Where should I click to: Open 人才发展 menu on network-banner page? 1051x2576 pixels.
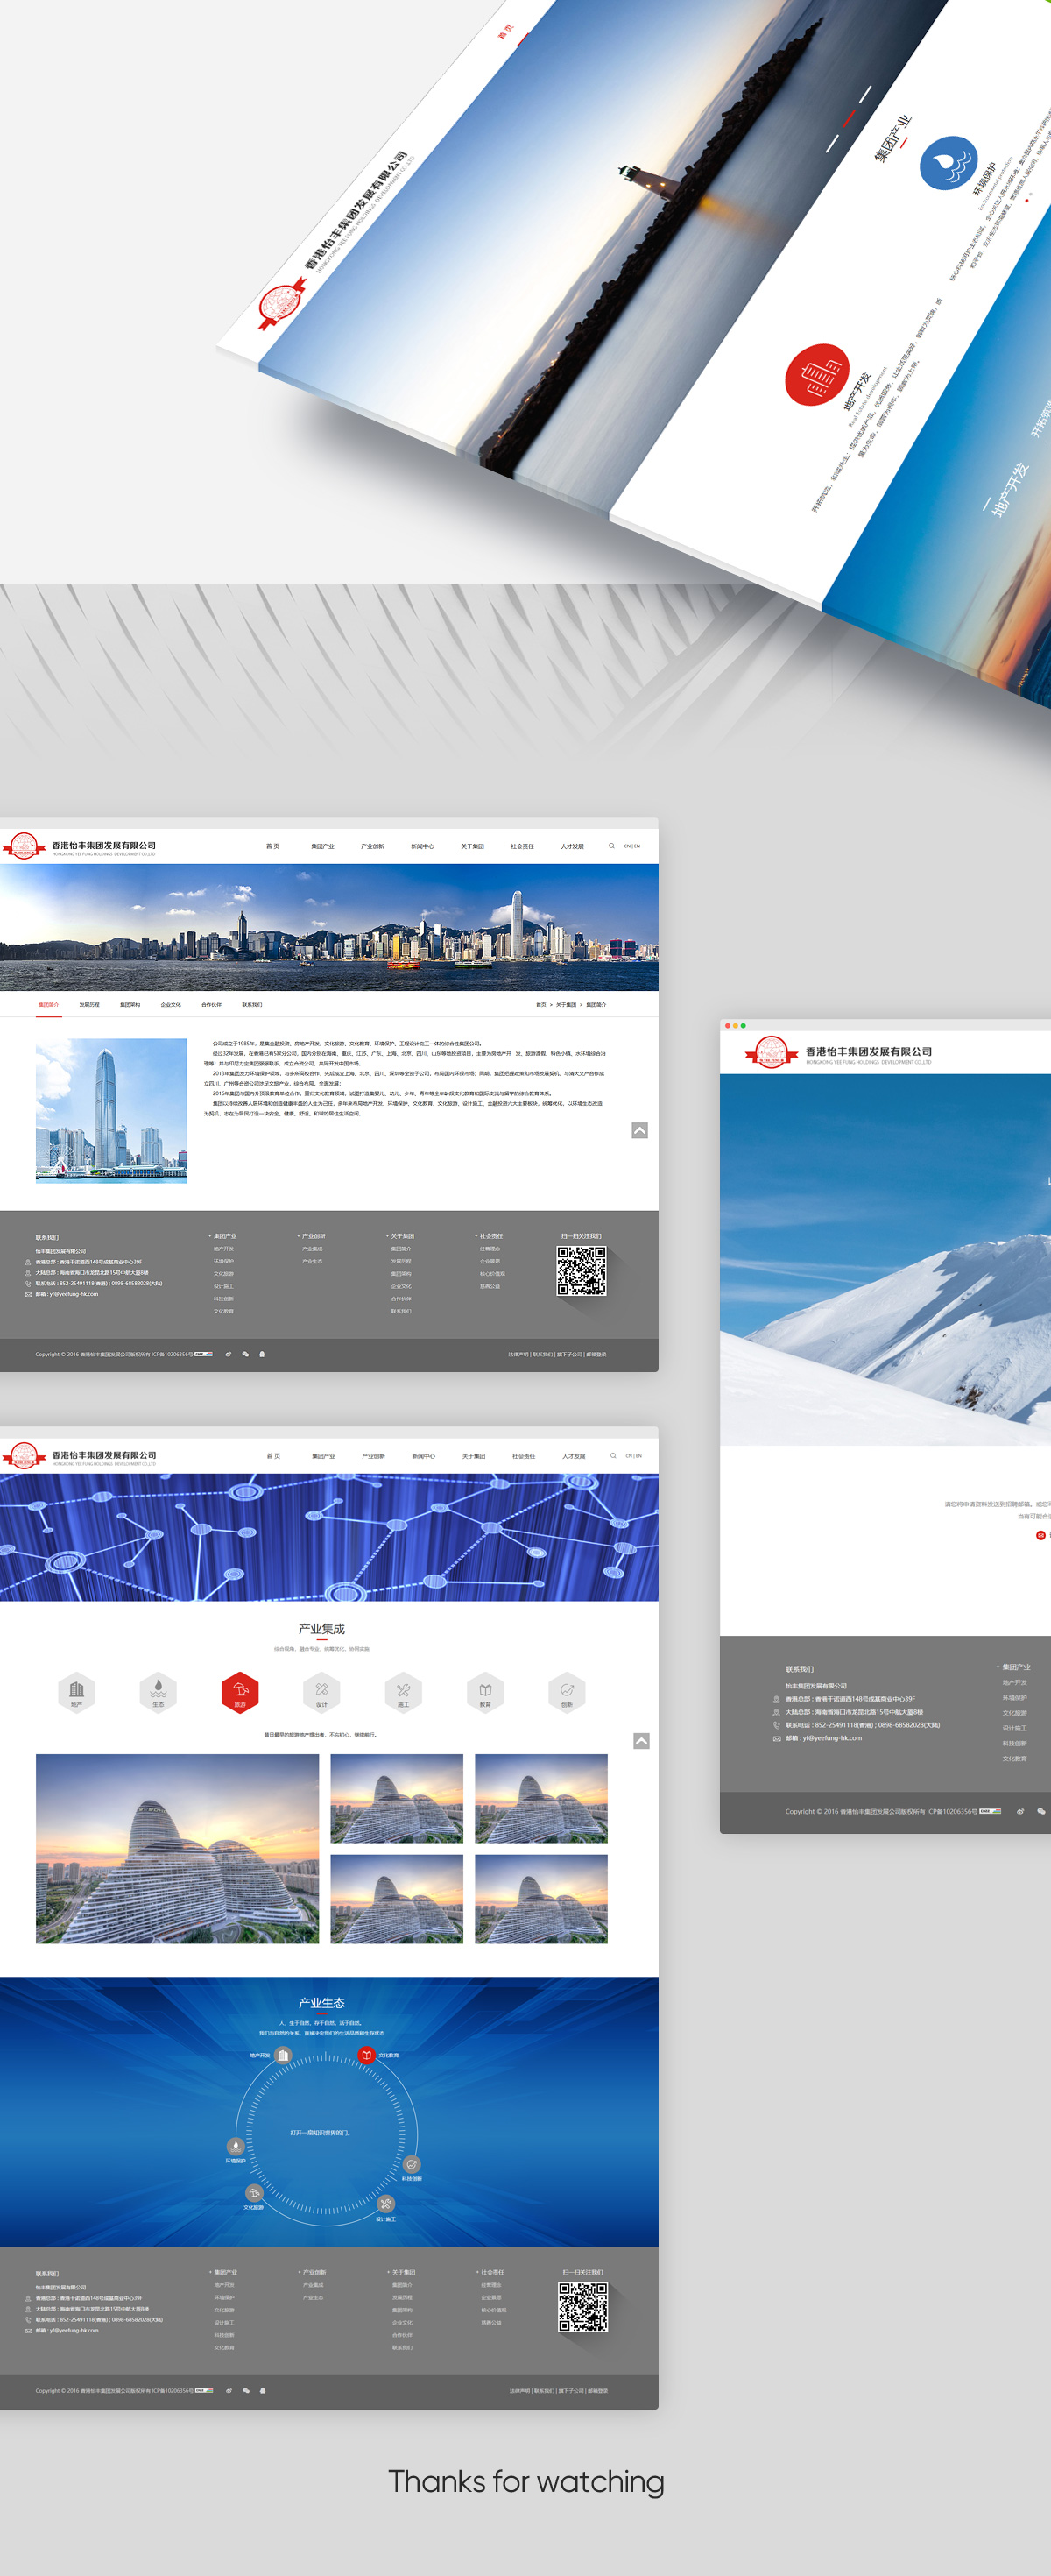tap(573, 1456)
